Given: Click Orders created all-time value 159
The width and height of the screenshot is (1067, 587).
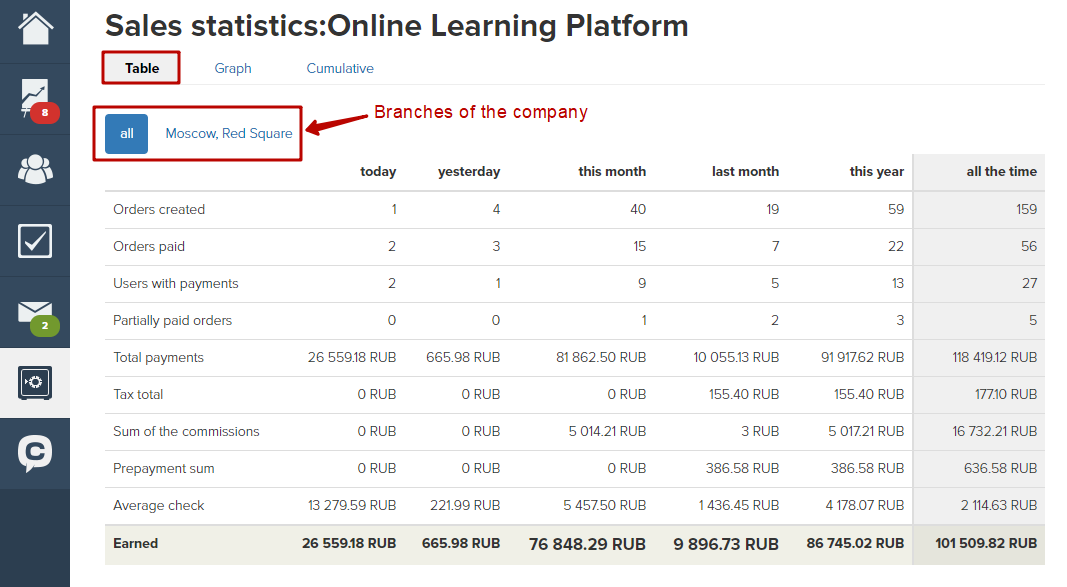Looking at the screenshot, I should [x=1026, y=209].
